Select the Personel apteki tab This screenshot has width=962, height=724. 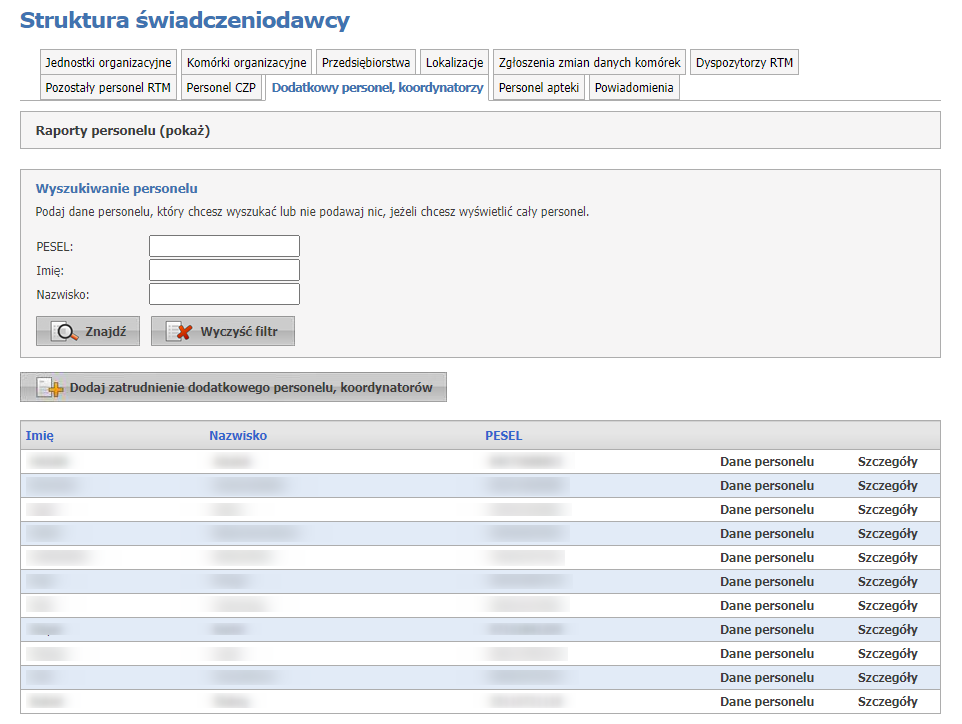click(x=538, y=88)
